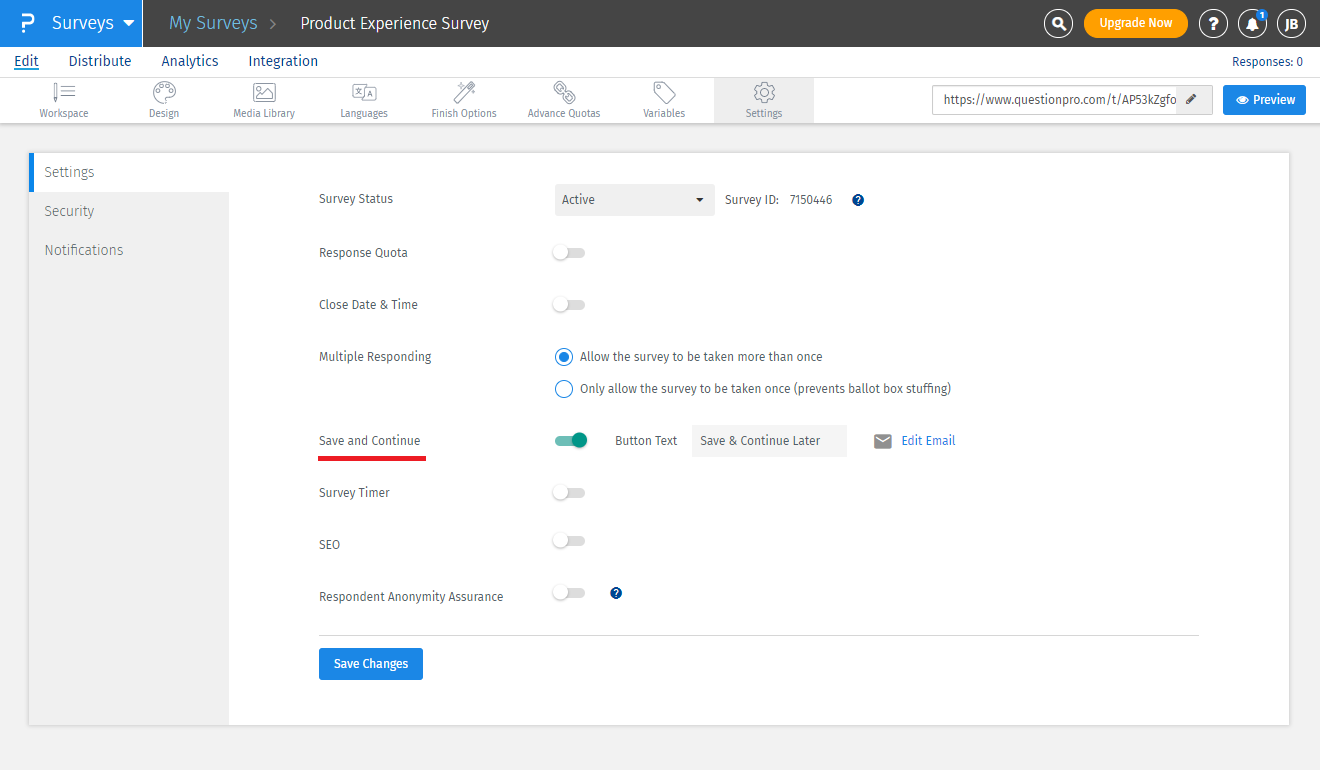Select the Design palette icon
Screen dimensions: 1320x770
[x=163, y=92]
